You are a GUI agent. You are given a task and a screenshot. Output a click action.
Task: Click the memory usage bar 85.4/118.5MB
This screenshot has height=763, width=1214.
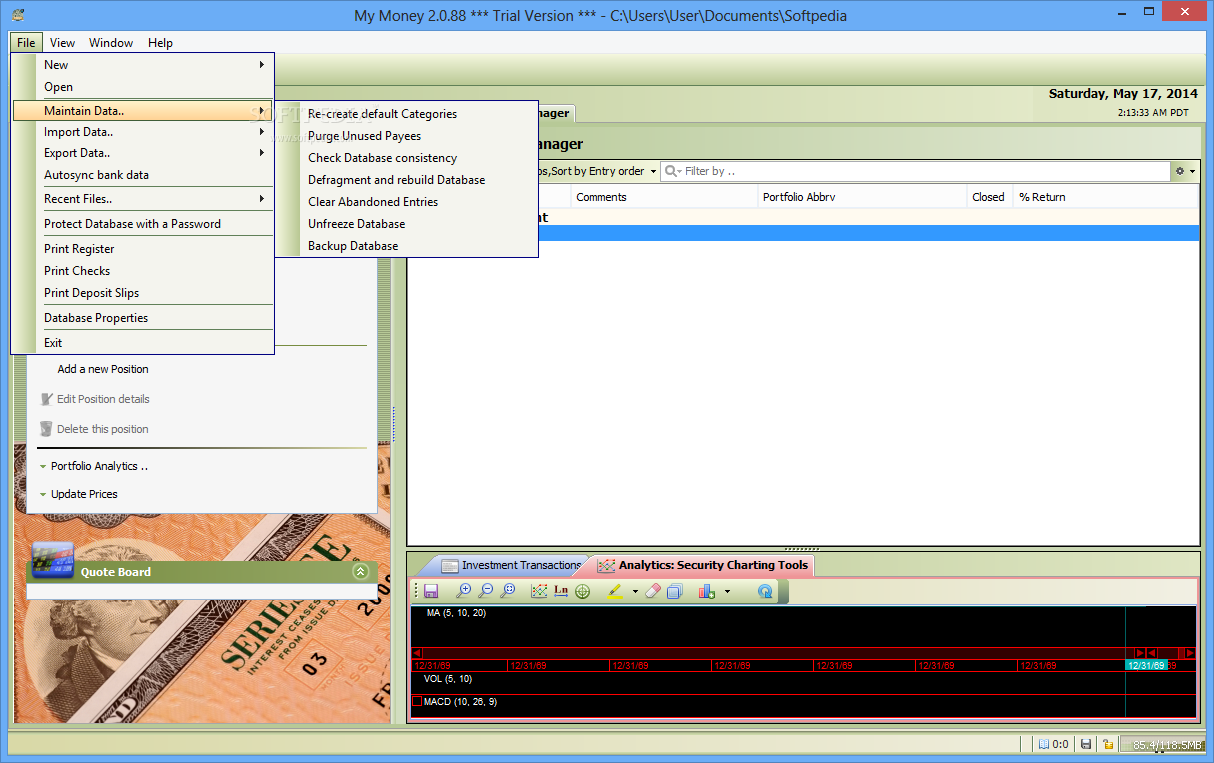click(1163, 744)
